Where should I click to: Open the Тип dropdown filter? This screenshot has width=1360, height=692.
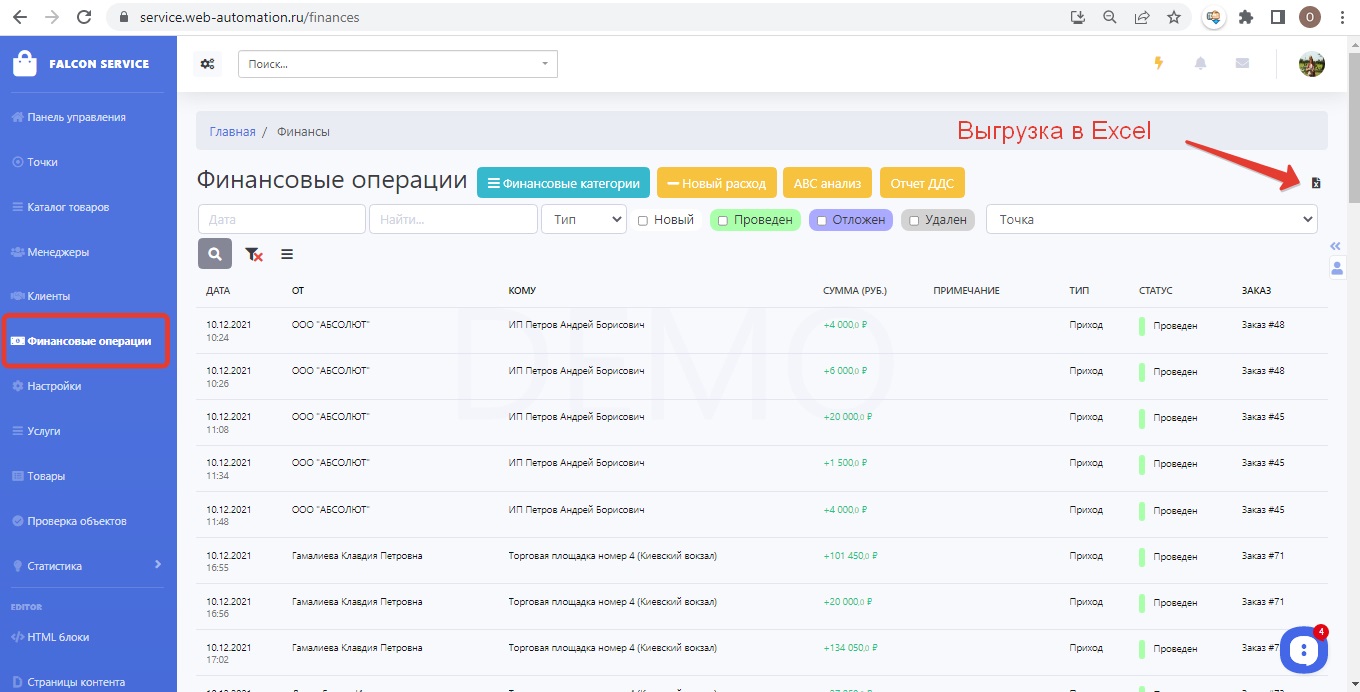[583, 219]
